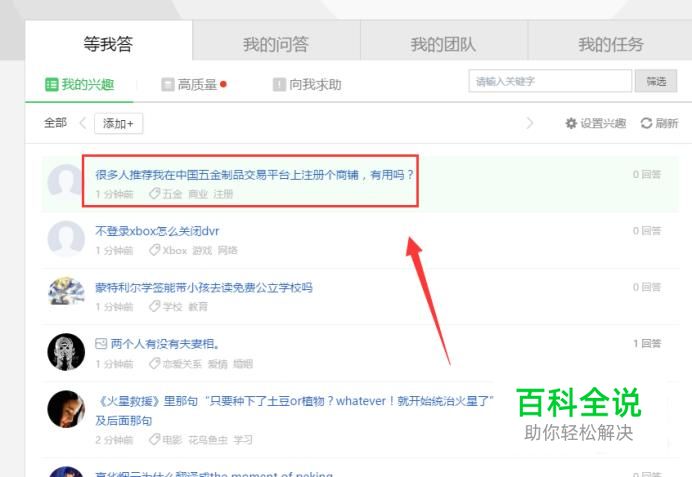Image resolution: width=692 pixels, height=477 pixels.
Task: Click the 爱情 tag
Action: click(x=218, y=364)
